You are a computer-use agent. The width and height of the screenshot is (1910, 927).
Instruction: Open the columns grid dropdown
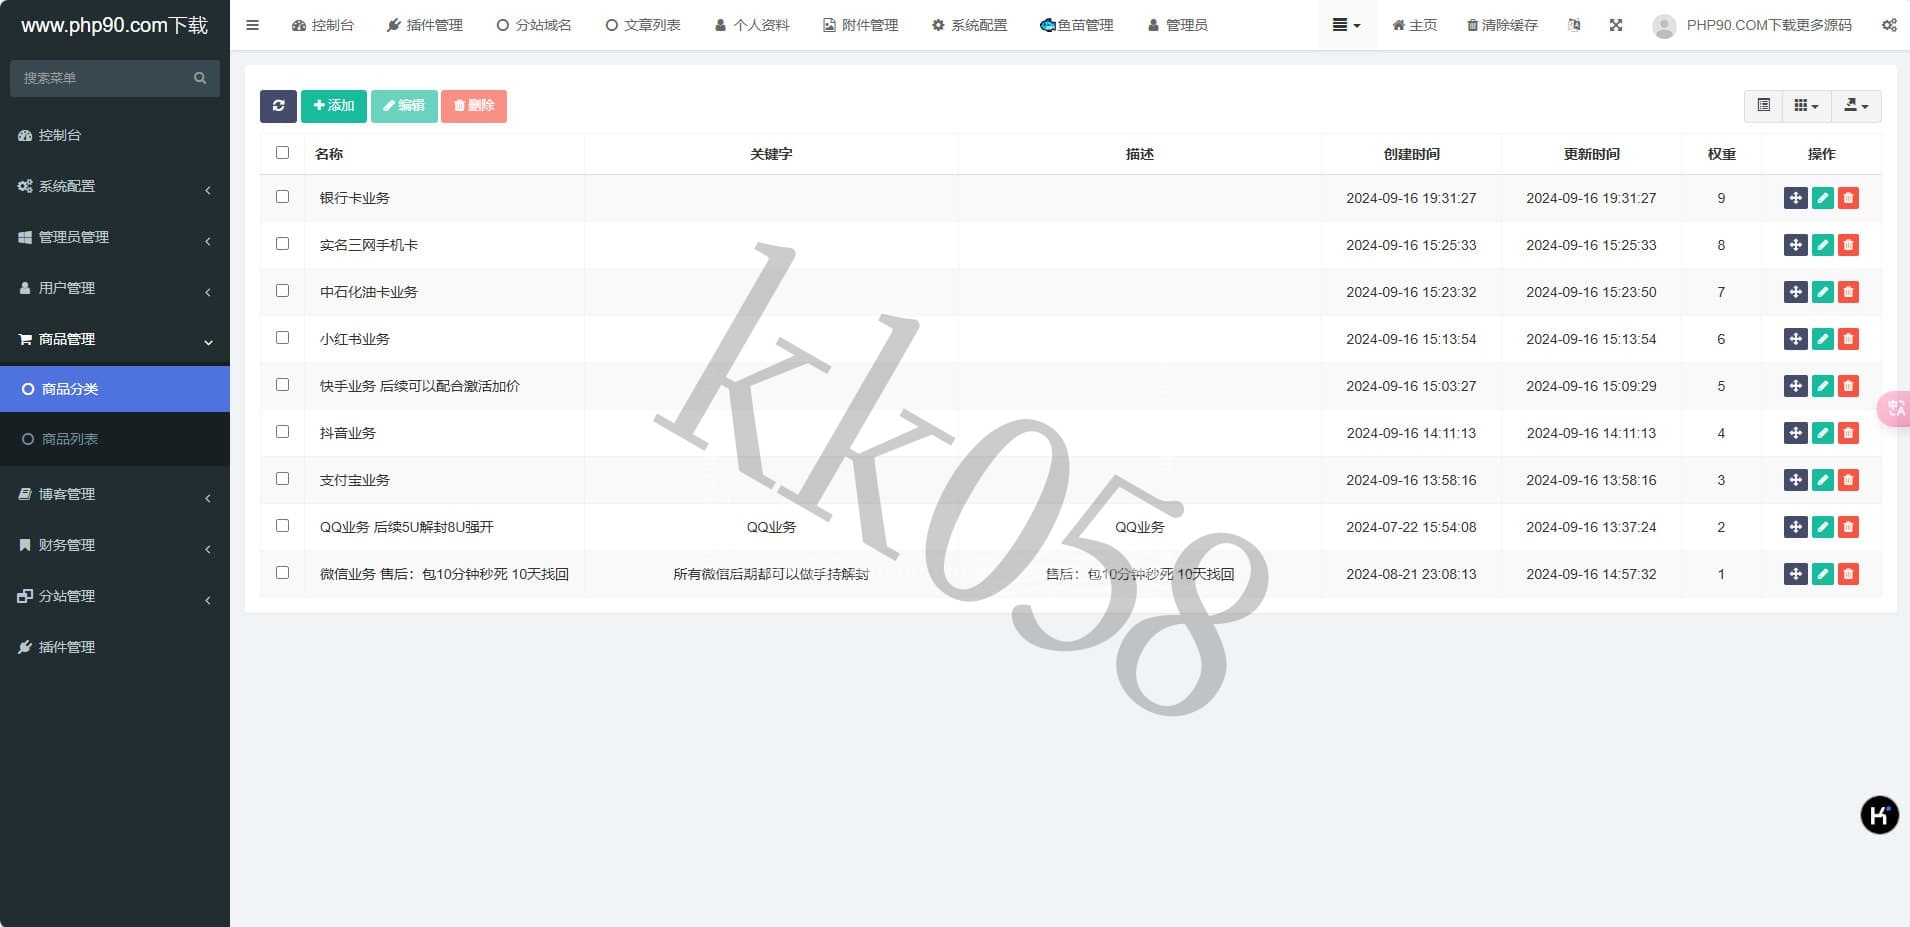point(1806,106)
